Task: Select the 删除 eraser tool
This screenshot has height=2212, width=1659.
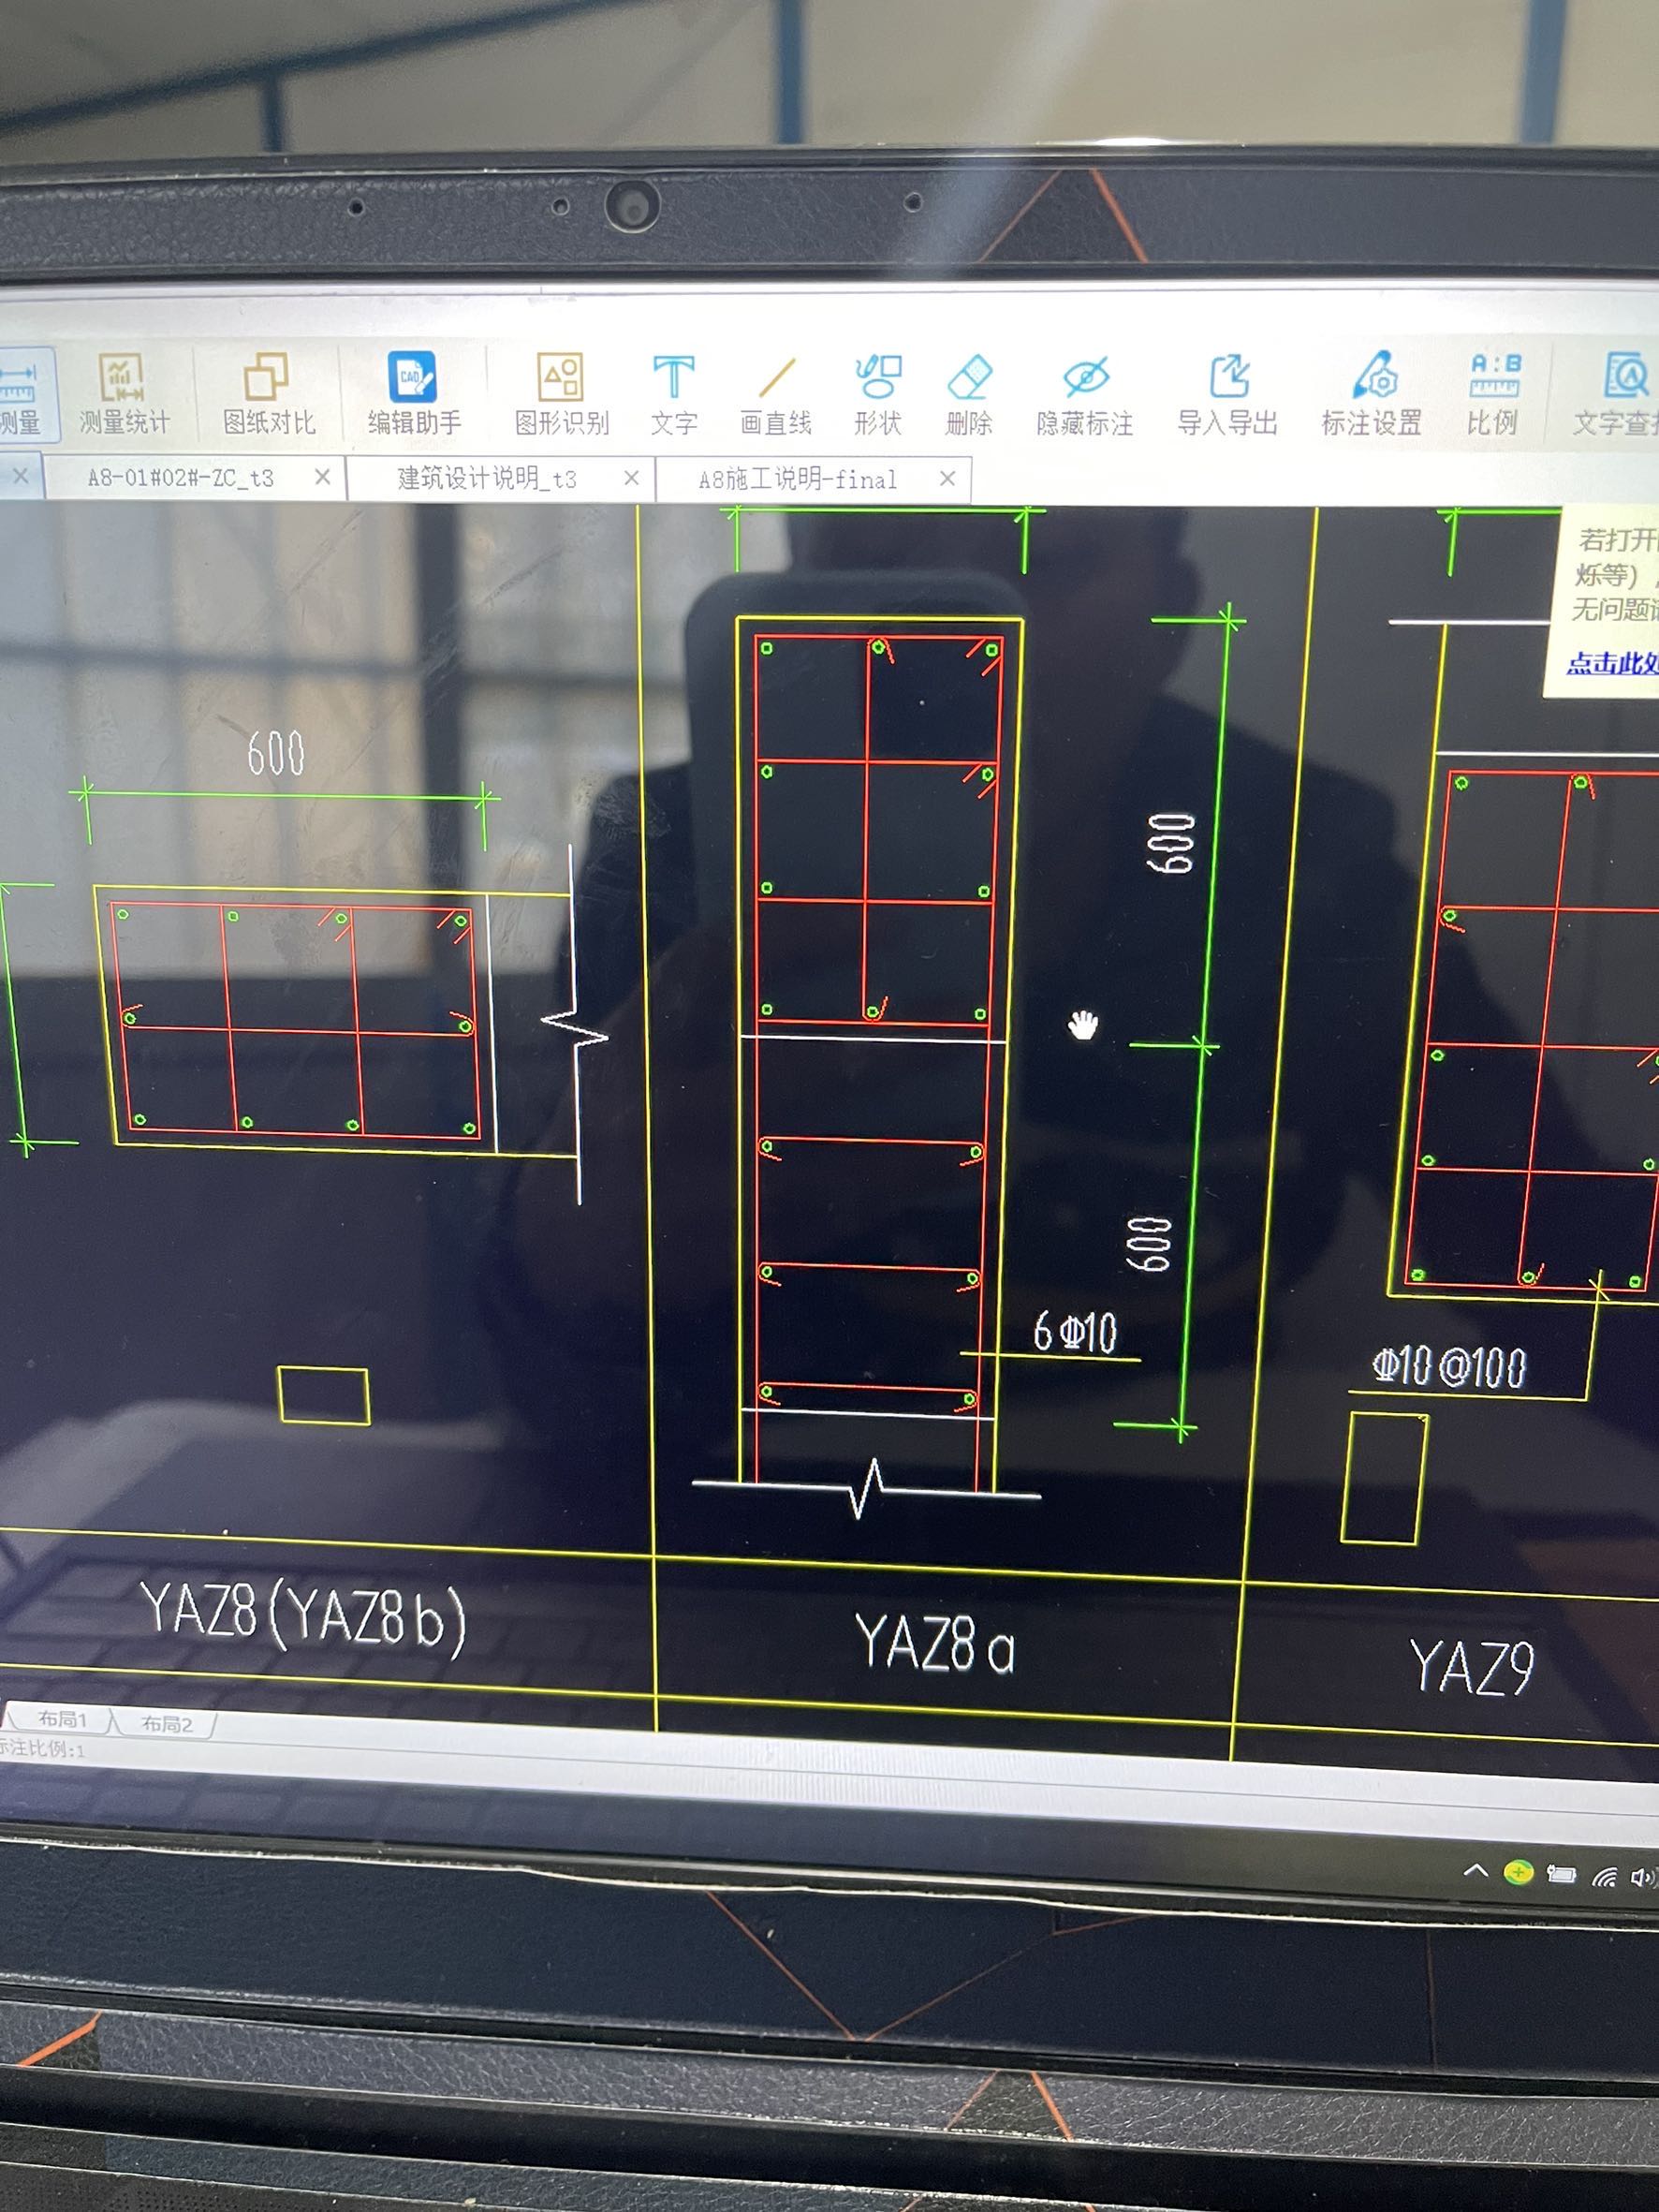Action: (968, 395)
